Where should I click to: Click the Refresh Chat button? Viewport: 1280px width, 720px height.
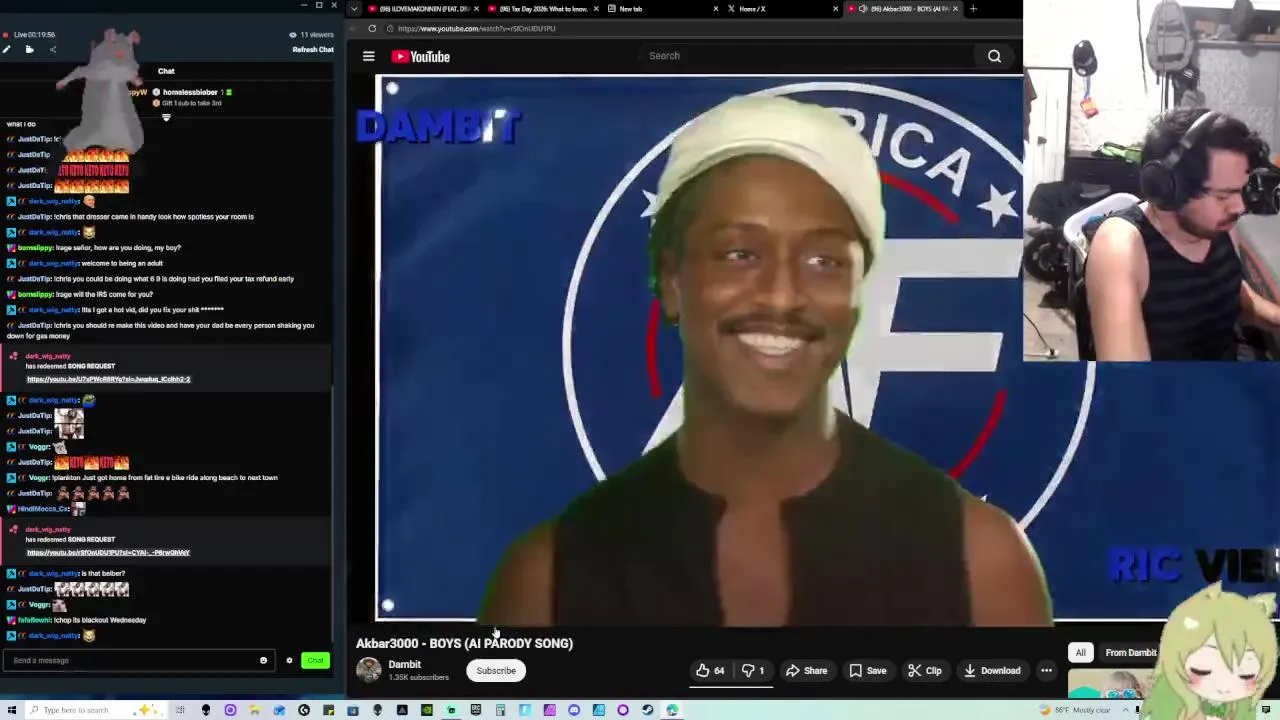[x=313, y=49]
